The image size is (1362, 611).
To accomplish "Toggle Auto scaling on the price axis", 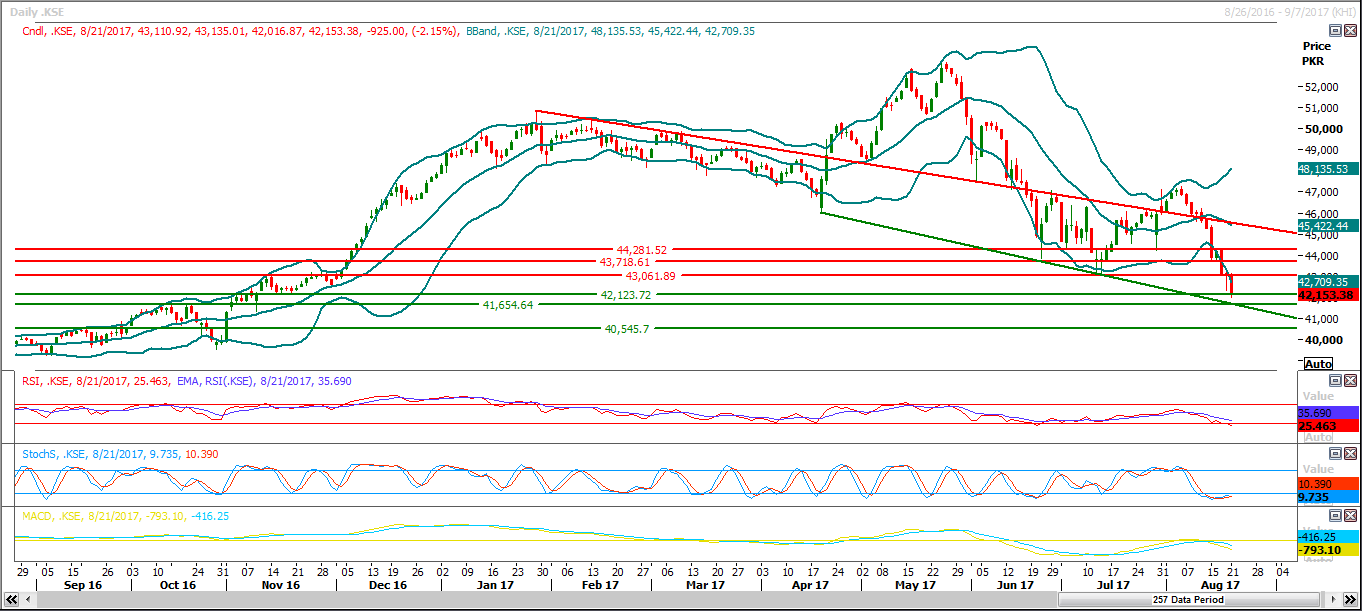I will (x=1318, y=363).
